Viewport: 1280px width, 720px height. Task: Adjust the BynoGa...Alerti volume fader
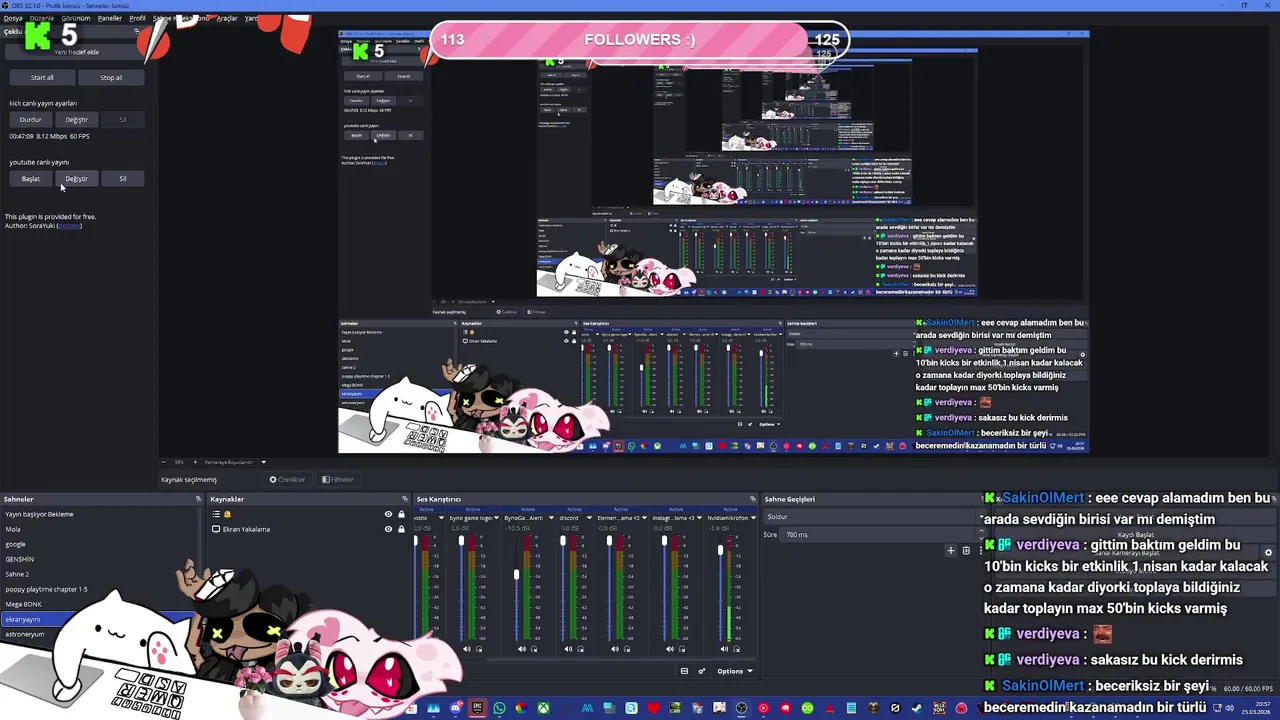click(x=517, y=574)
